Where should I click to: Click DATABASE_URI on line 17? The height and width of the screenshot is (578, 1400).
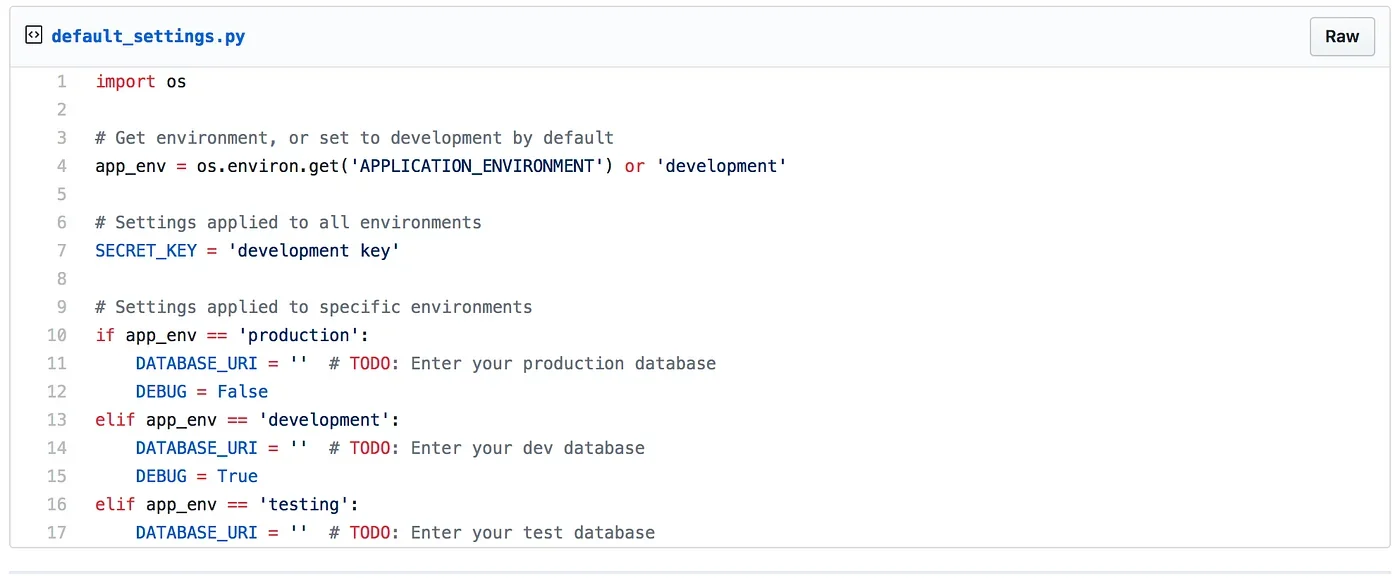click(x=197, y=532)
